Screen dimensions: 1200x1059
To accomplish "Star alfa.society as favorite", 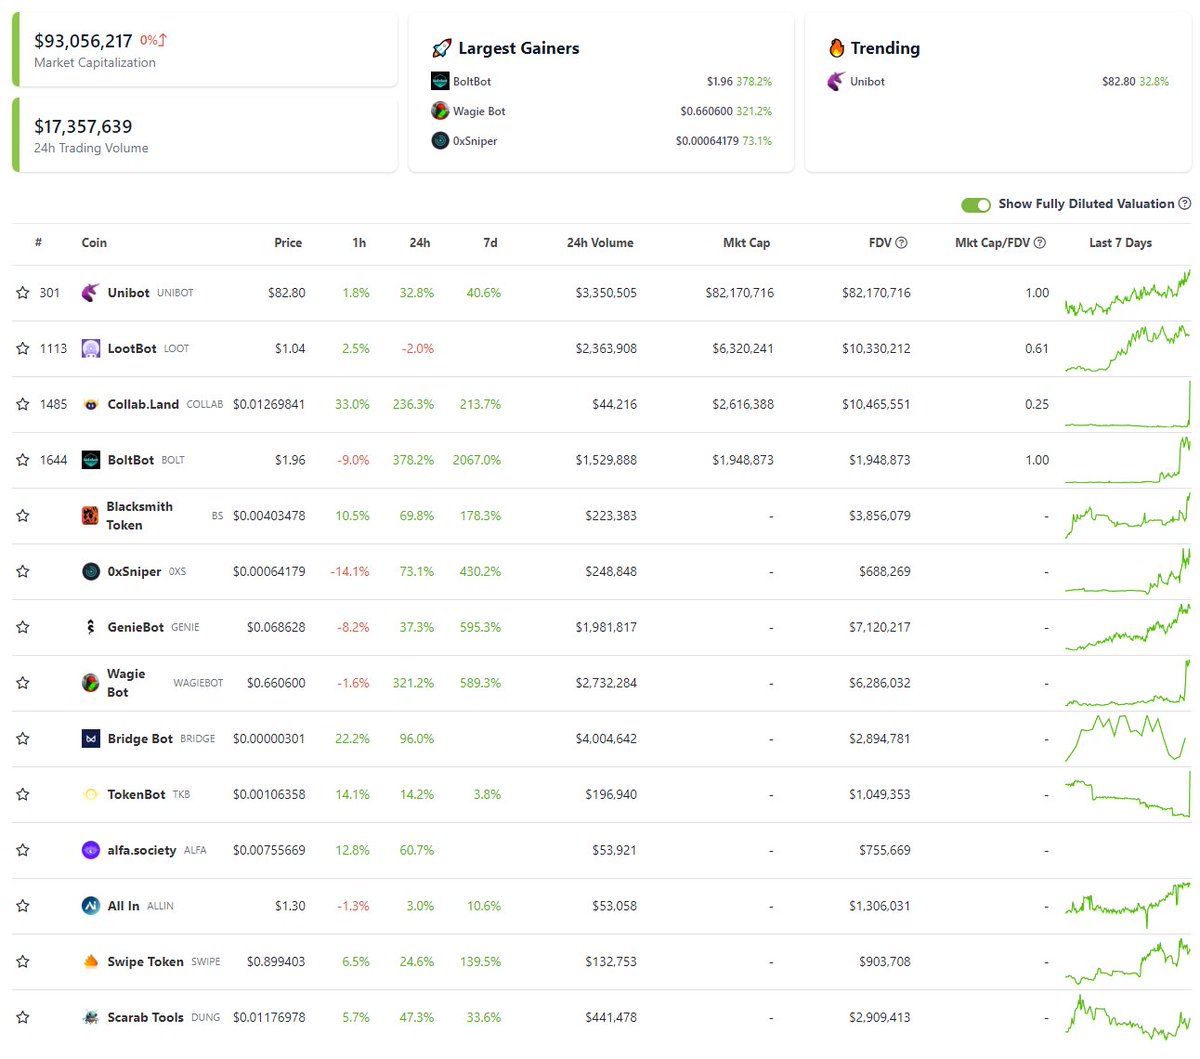I will tap(23, 851).
